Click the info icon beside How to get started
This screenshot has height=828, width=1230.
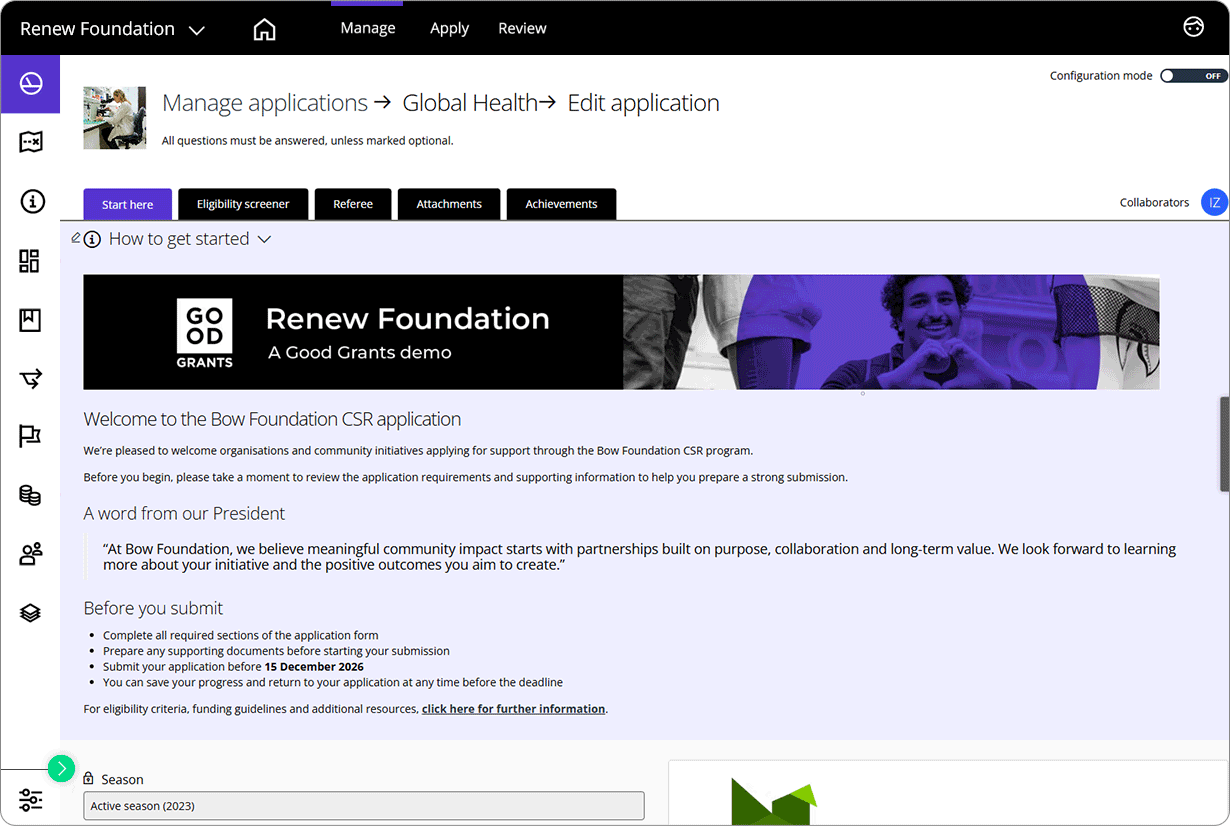pyautogui.click(x=92, y=239)
